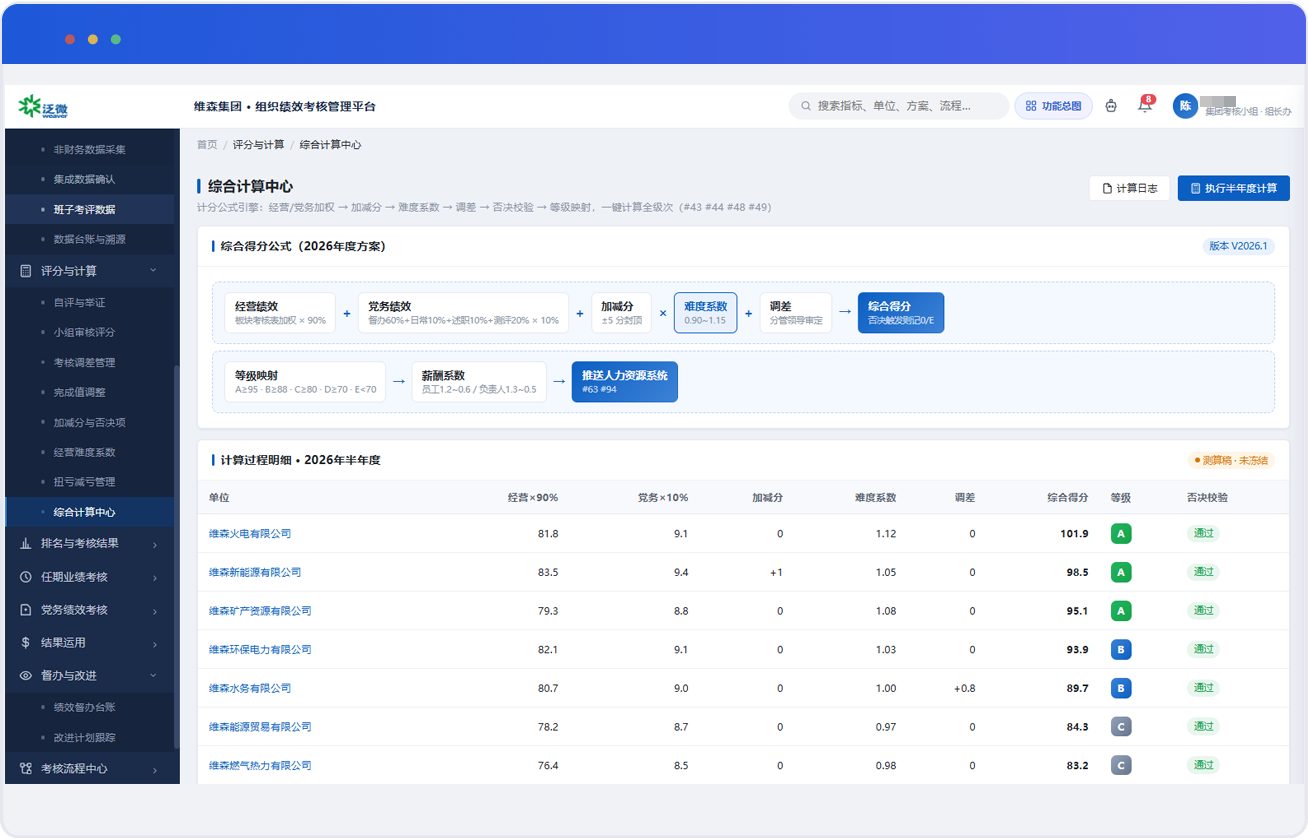Click the dollar icon beside 结果运用
1308x838 pixels.
point(26,643)
